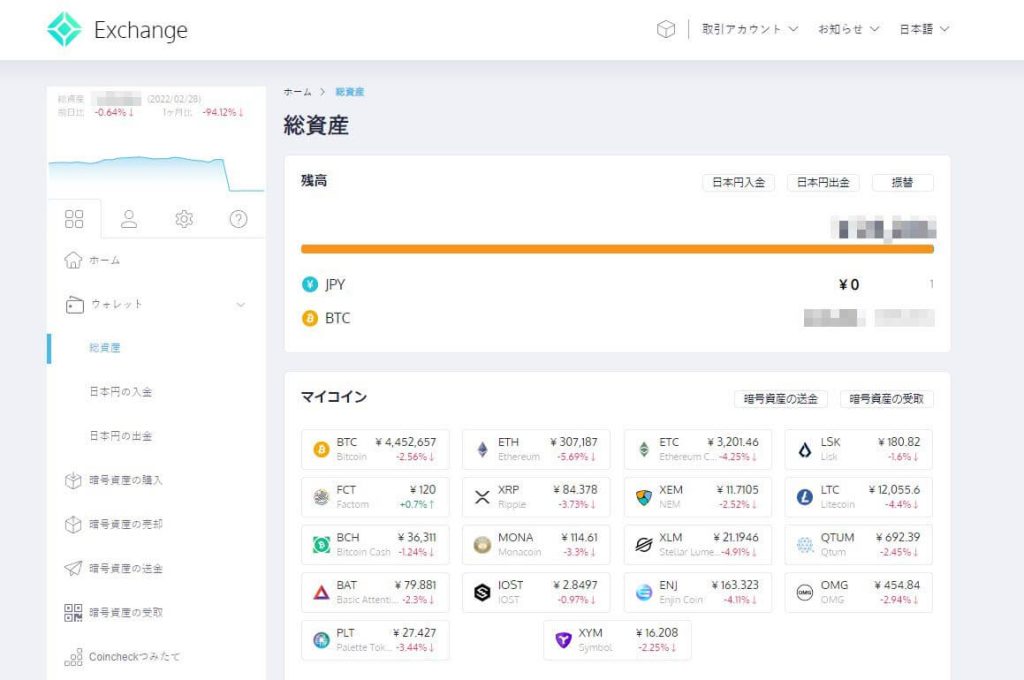Open the 取引アカウント dropdown

(x=750, y=29)
